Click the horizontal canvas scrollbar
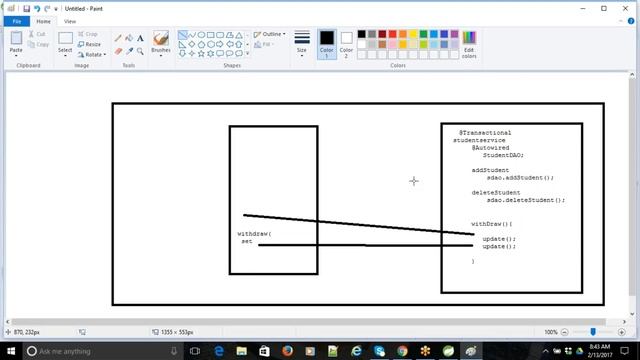 [x=309, y=322]
